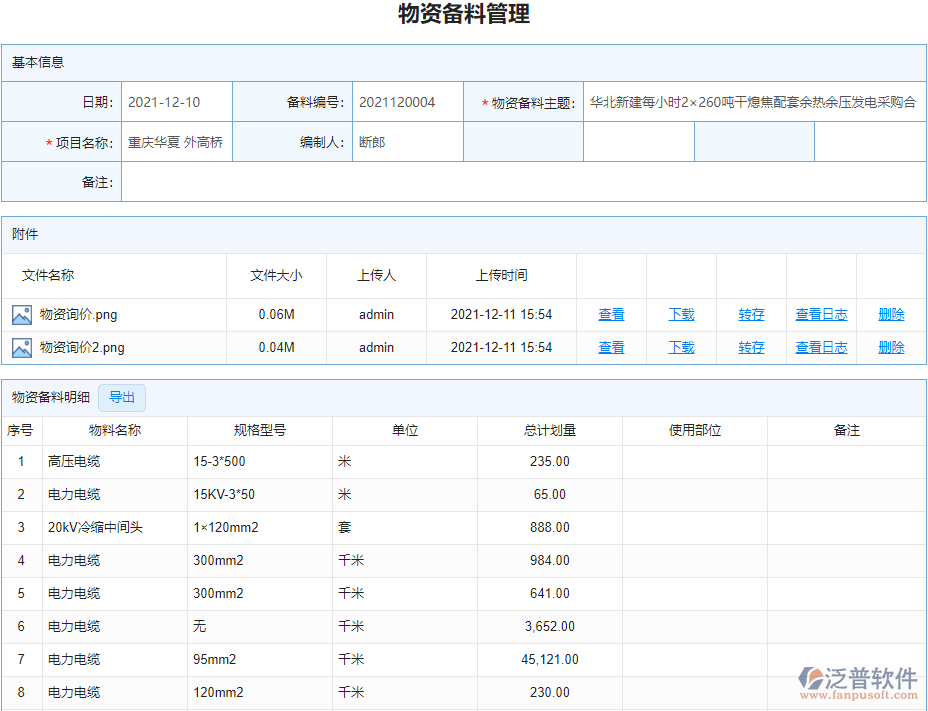The height and width of the screenshot is (711, 928).
Task: Select row 1 高压电缆 in the detail table
Action: click(75, 461)
